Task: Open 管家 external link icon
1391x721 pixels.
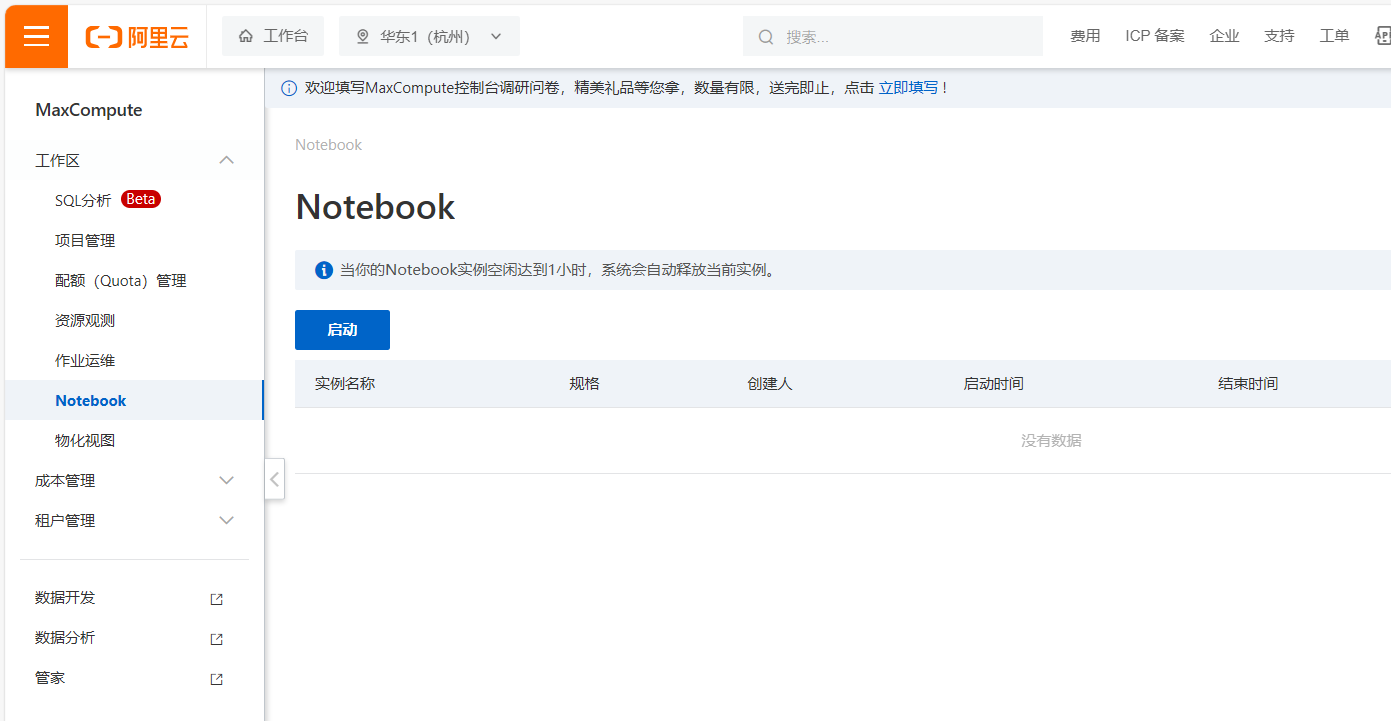Action: tap(216, 679)
